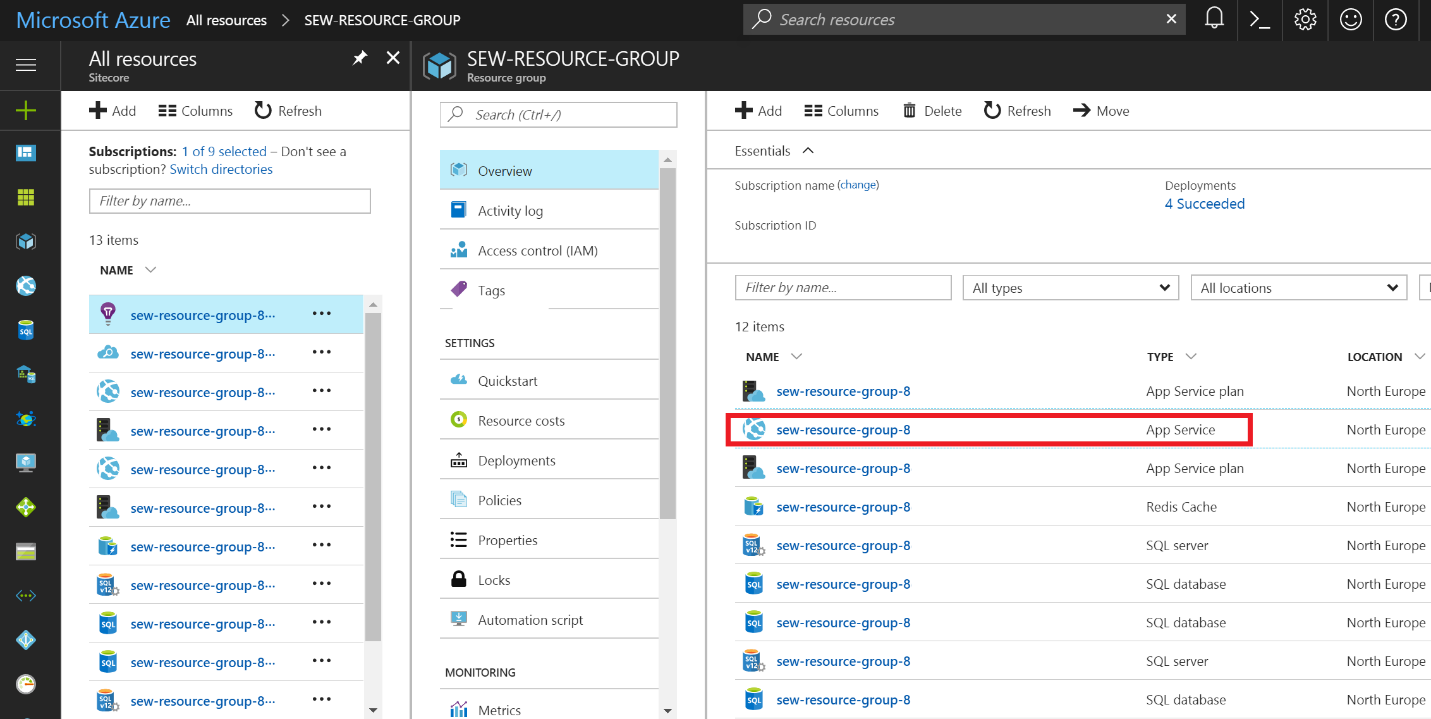The height and width of the screenshot is (719, 1431).
Task: Open the Notifications bell icon
Action: [1214, 19]
